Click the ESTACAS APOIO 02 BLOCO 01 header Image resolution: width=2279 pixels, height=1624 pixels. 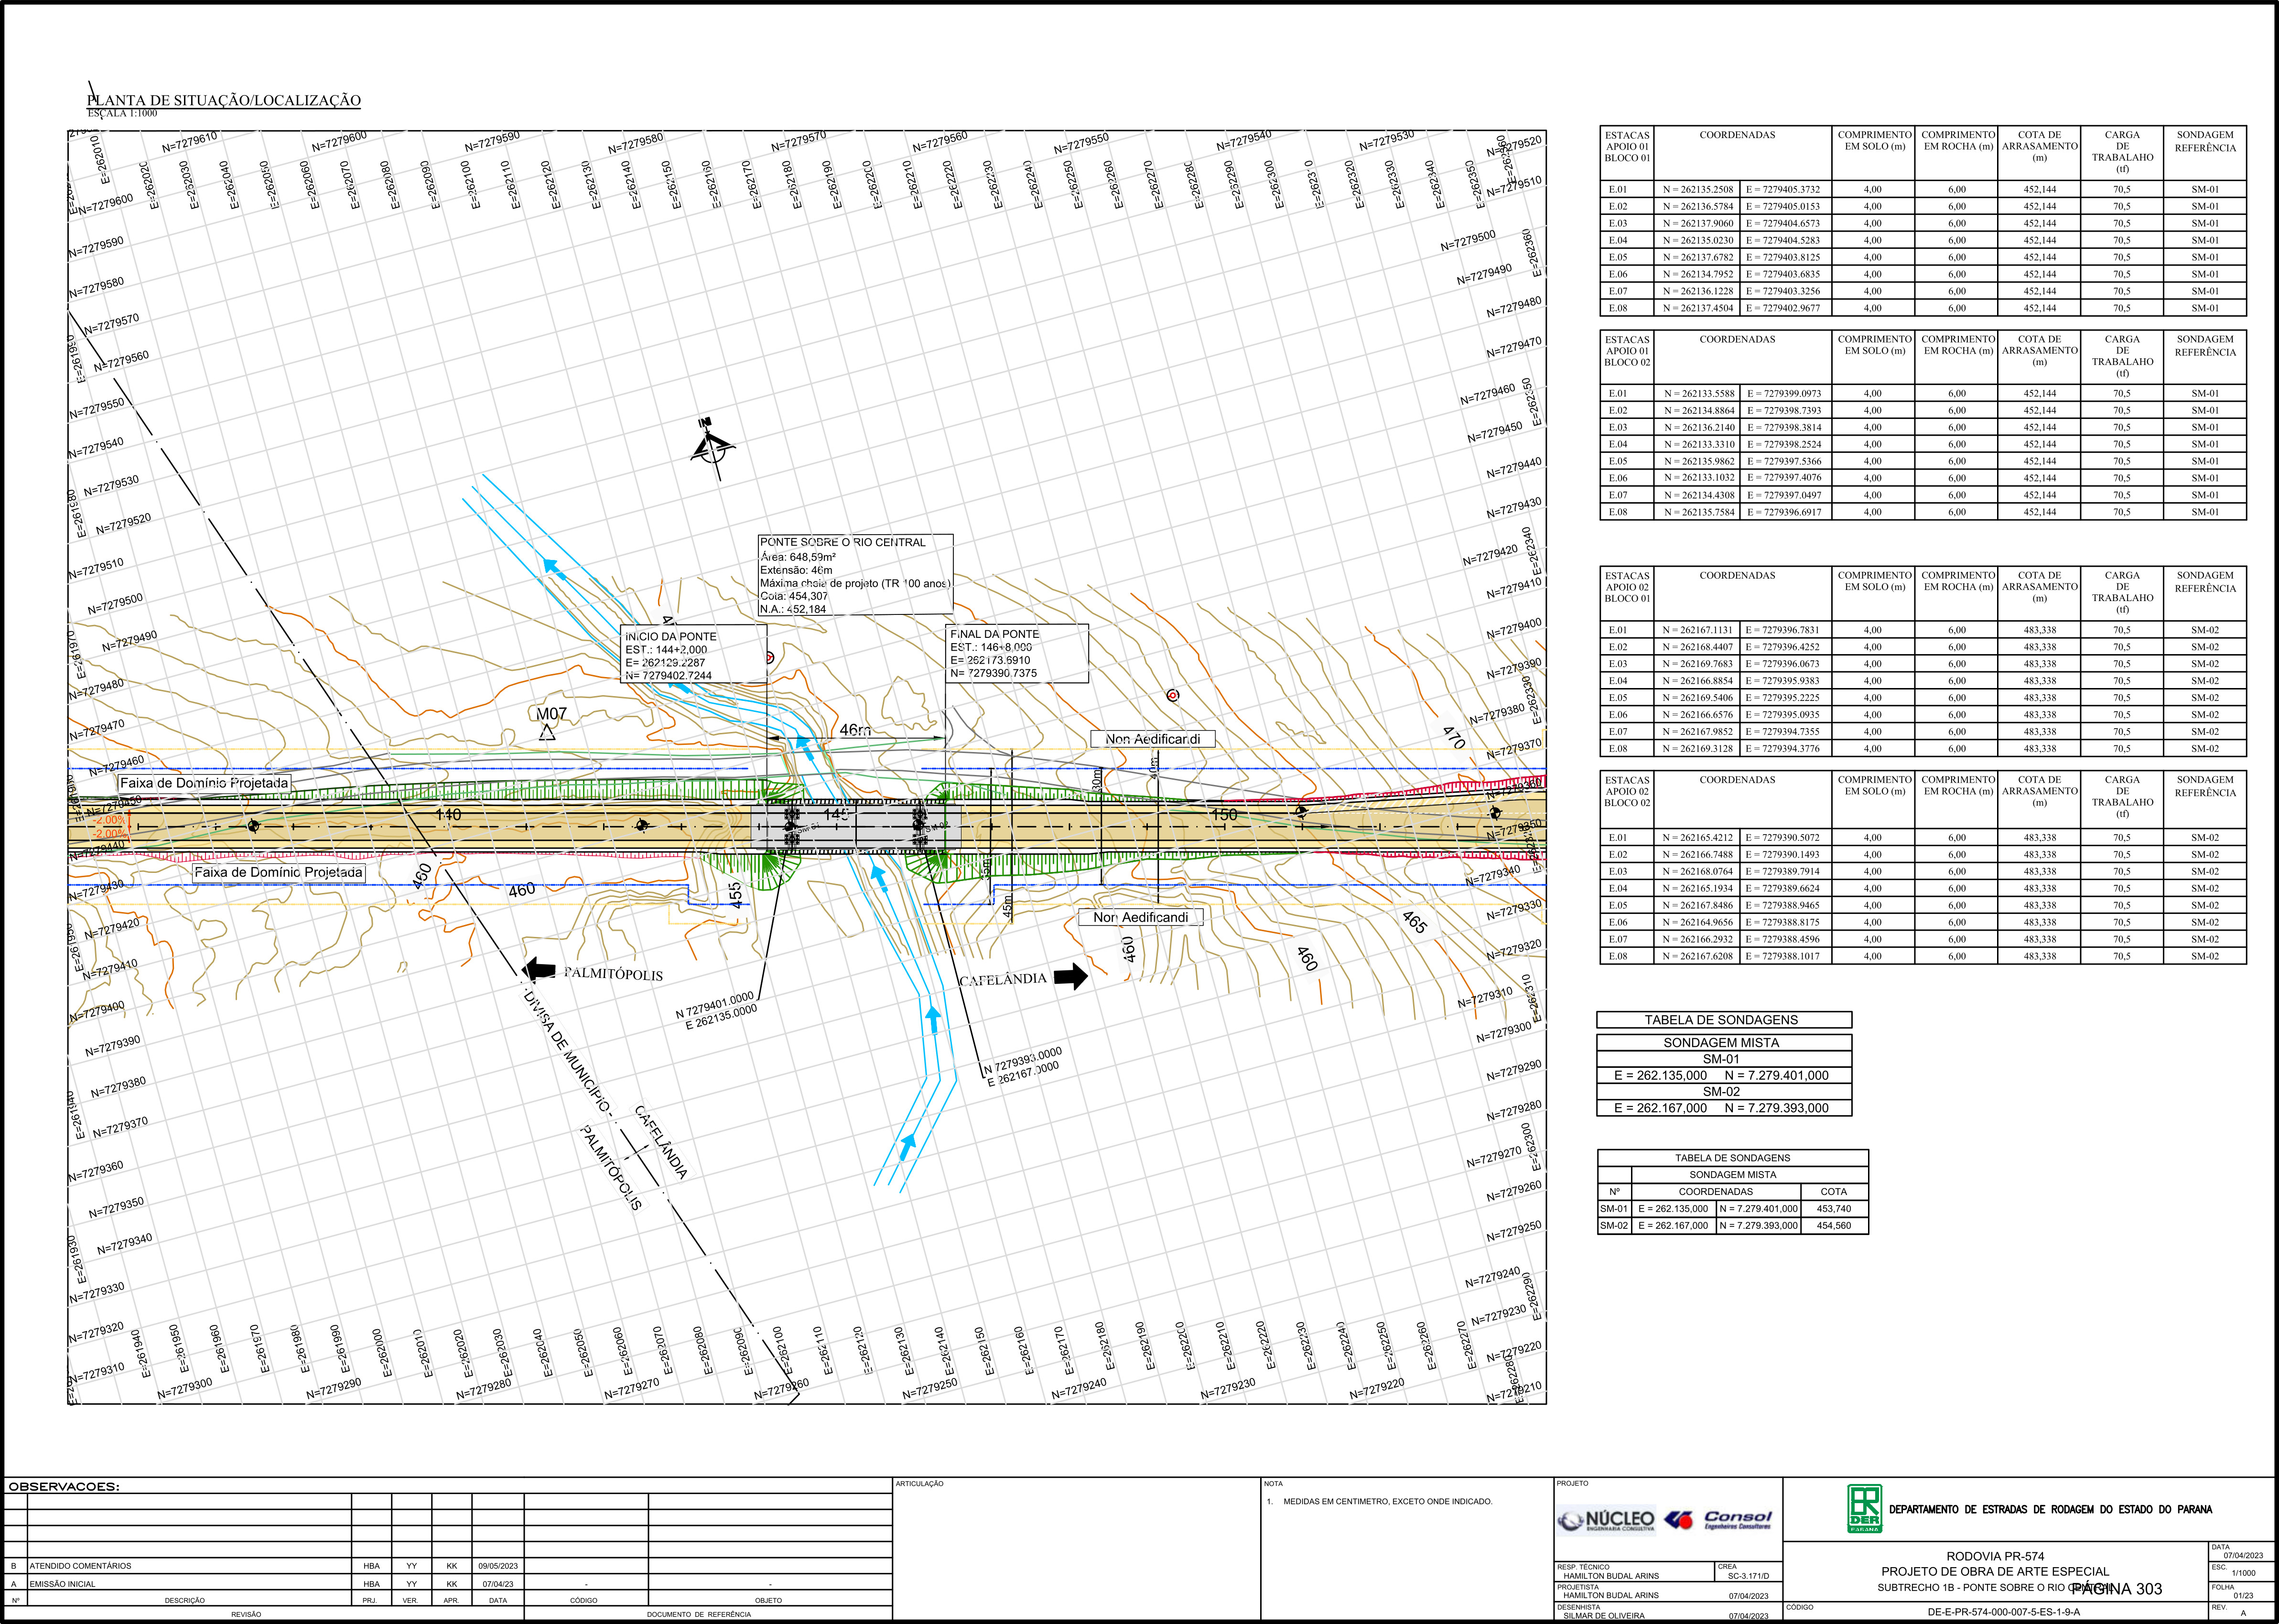pos(1628,587)
